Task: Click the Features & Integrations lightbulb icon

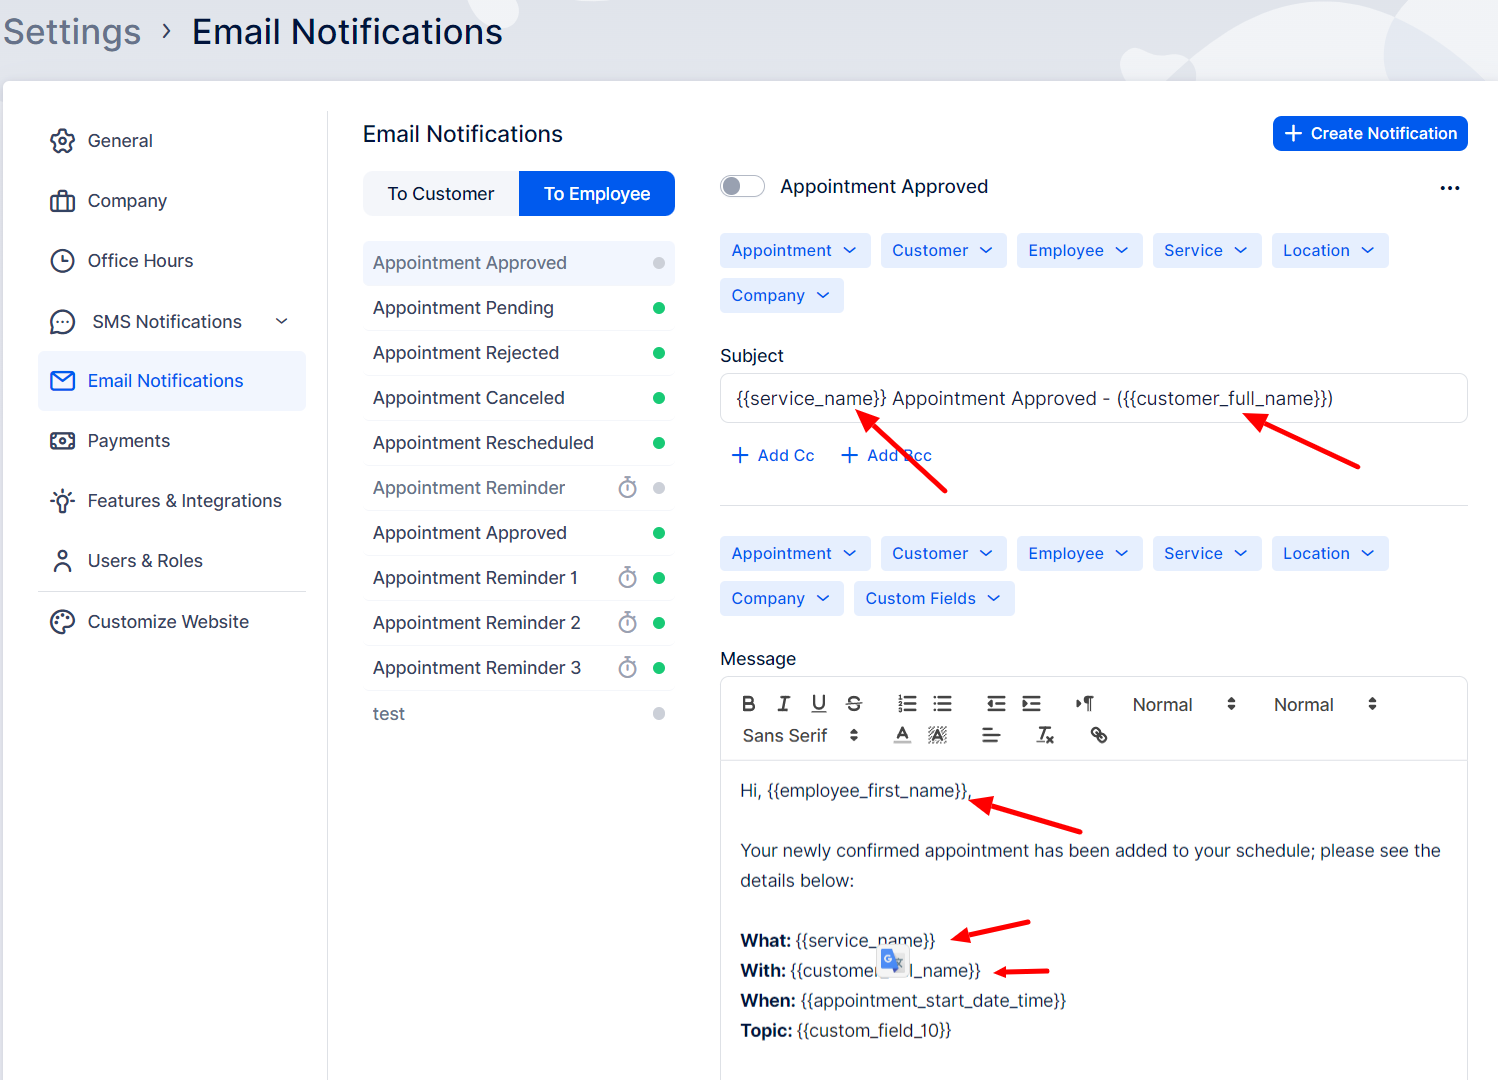Action: [62, 501]
